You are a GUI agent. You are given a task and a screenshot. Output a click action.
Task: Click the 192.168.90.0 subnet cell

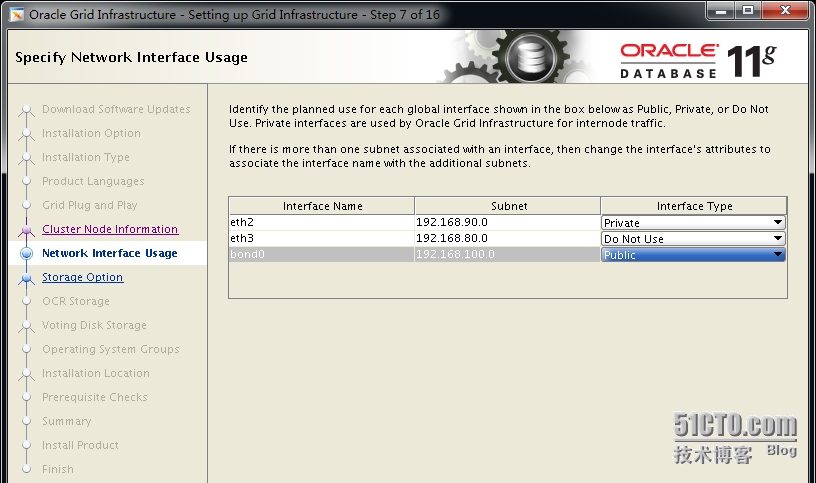point(507,222)
